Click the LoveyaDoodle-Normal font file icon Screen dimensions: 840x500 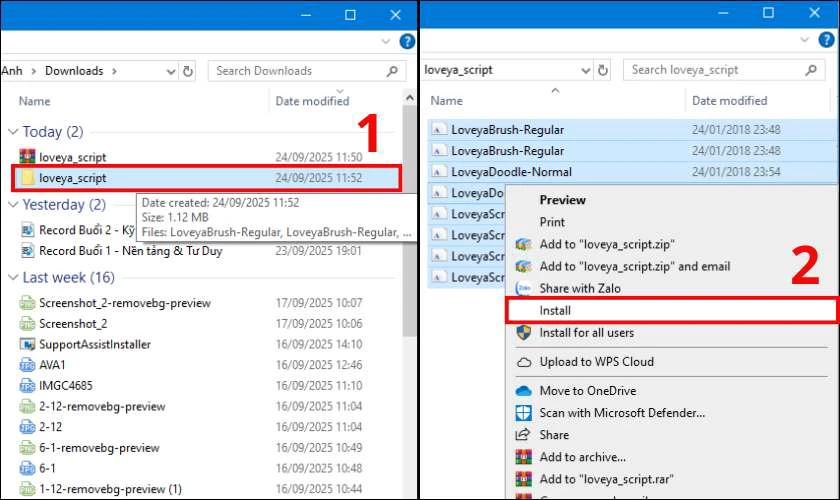(439, 171)
